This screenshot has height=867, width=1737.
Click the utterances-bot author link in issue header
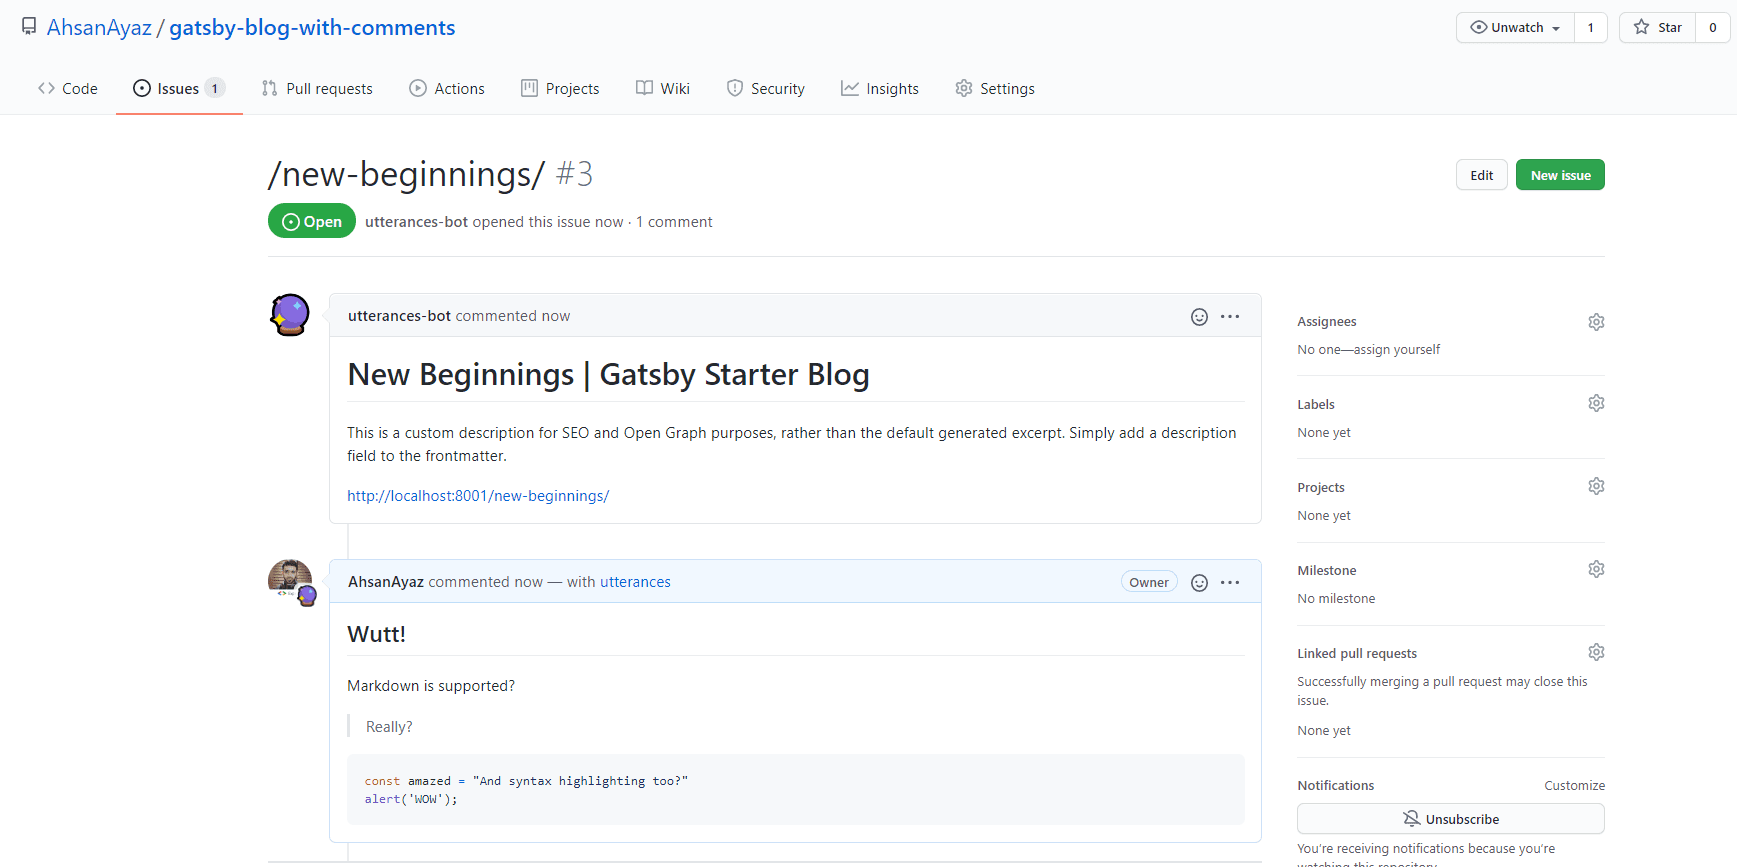click(x=416, y=222)
